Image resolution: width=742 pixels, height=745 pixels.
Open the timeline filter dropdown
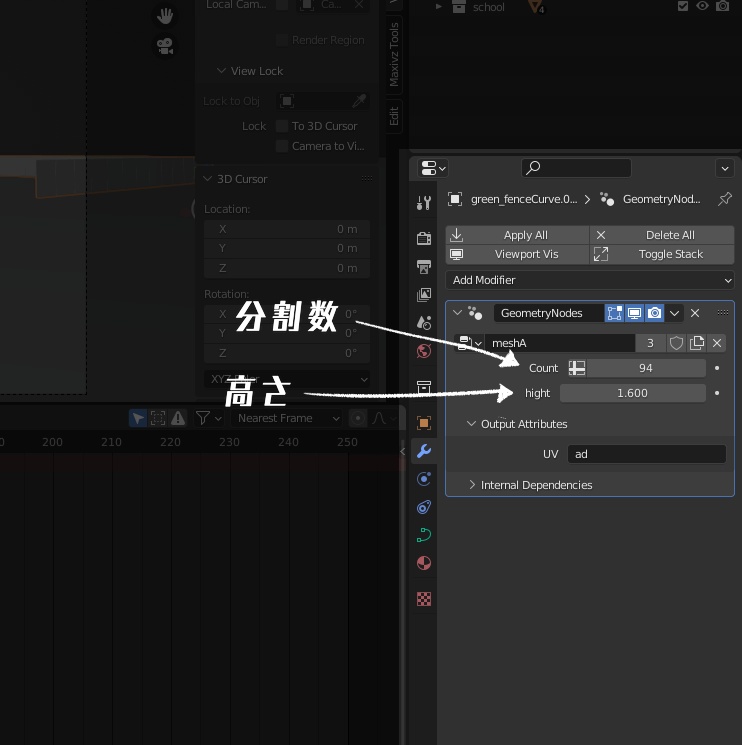point(209,418)
